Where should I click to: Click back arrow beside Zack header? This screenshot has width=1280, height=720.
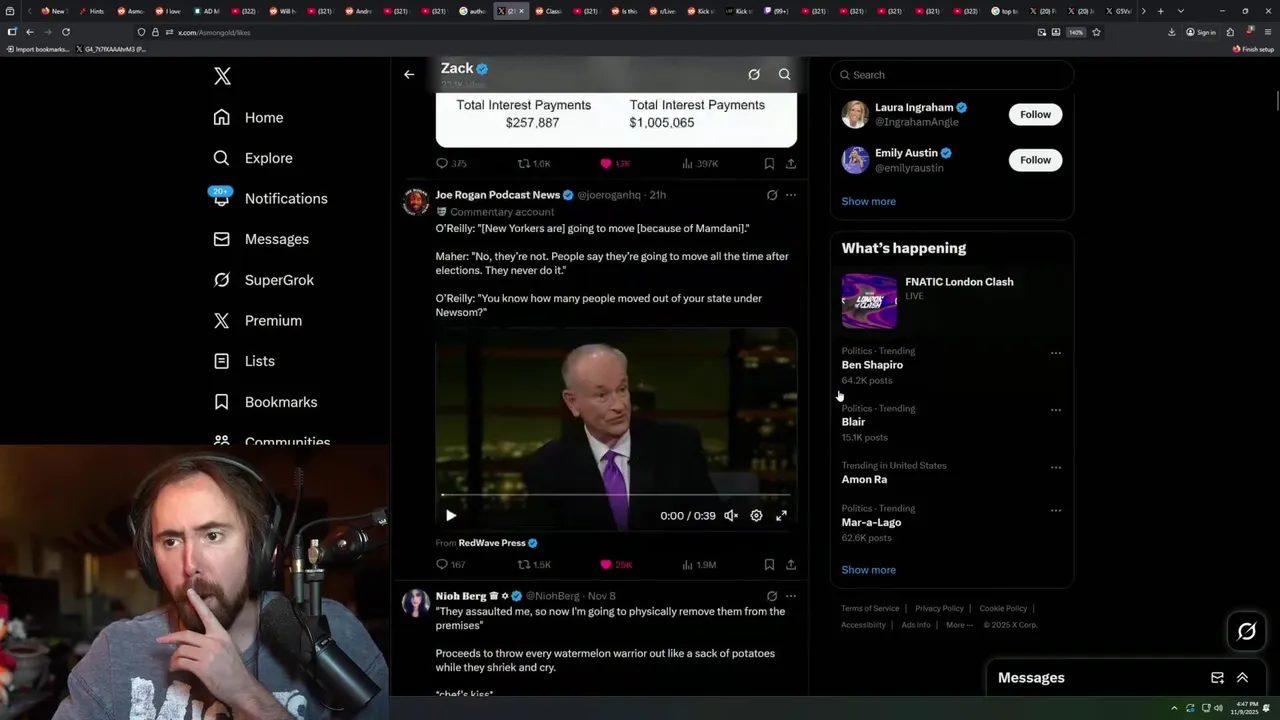point(409,74)
